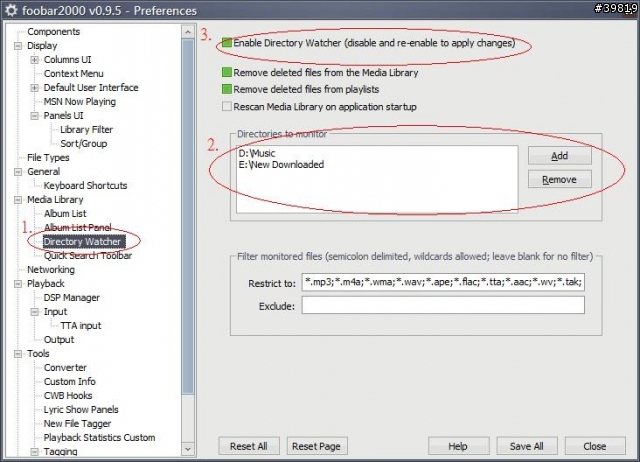Screen dimensions: 640x462
Task: Open Playback Statistics Custom settings
Action: point(100,438)
